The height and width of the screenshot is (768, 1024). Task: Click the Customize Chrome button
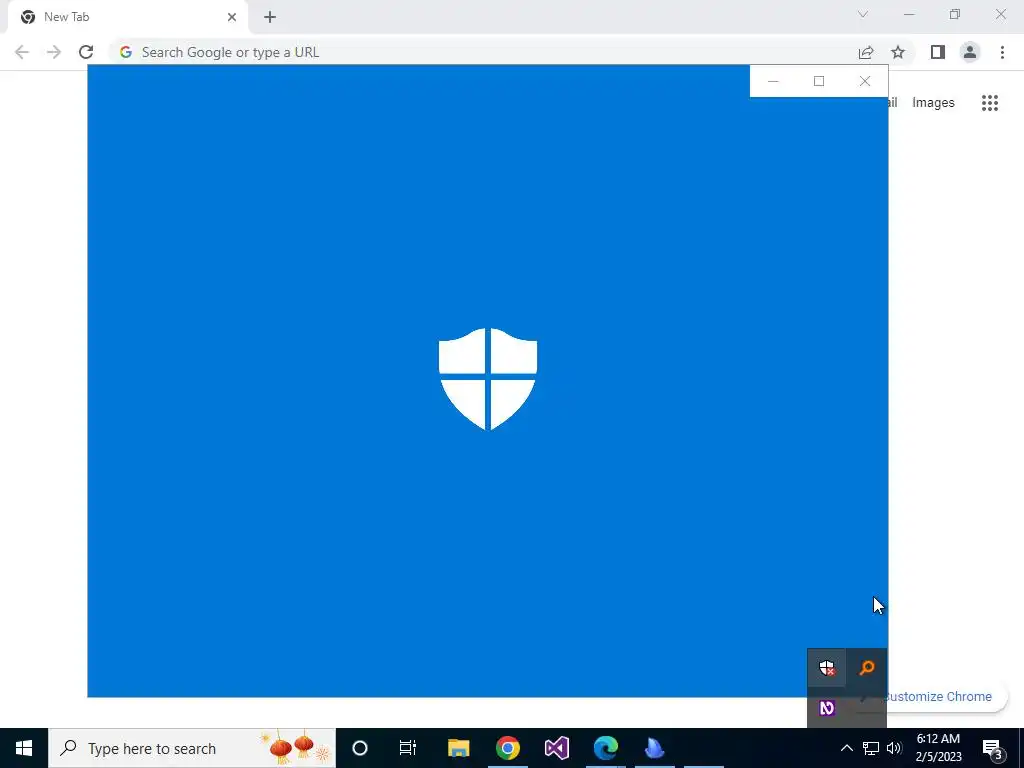tap(937, 696)
